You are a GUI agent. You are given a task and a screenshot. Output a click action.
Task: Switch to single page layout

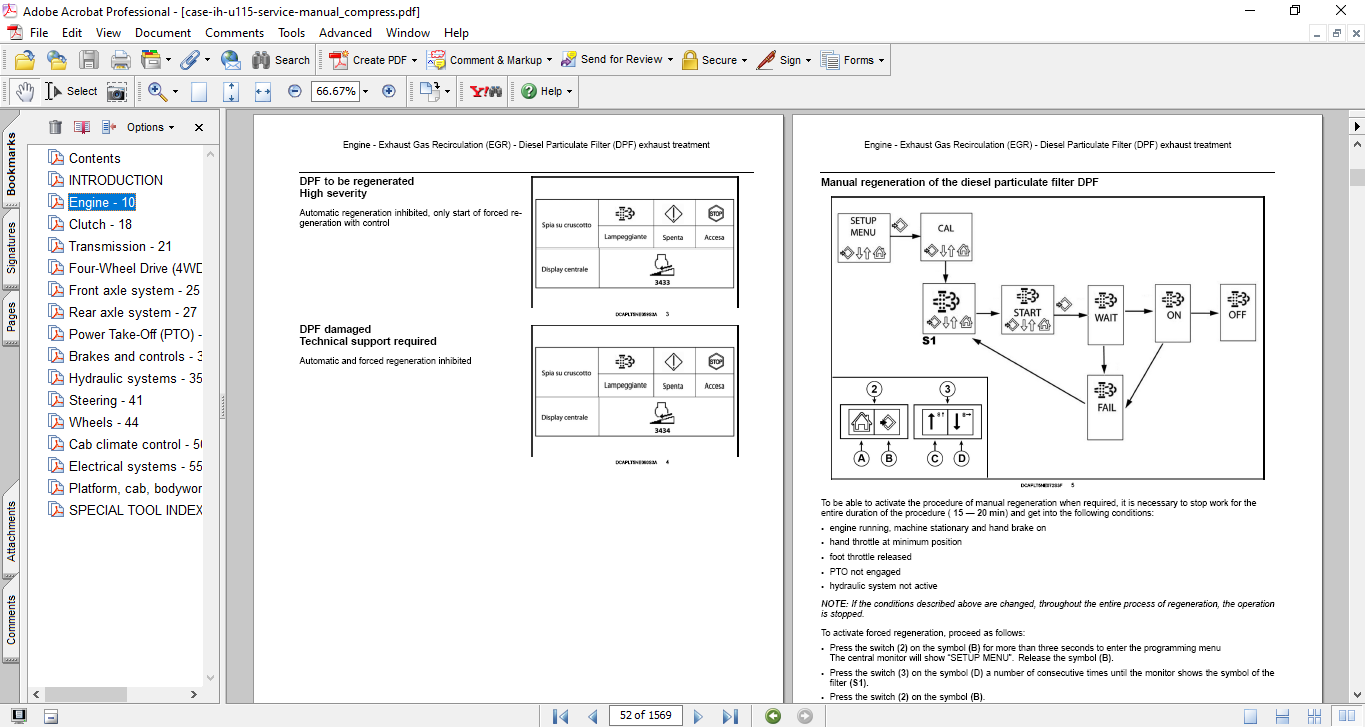click(x=1250, y=716)
